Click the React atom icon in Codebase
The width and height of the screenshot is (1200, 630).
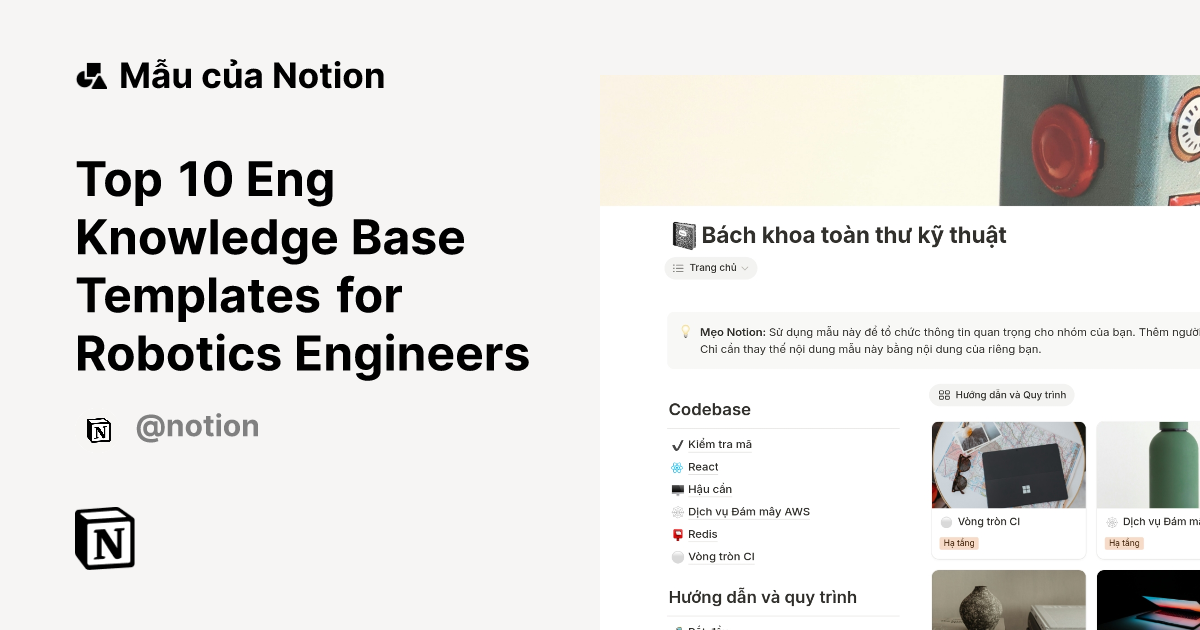(x=677, y=467)
